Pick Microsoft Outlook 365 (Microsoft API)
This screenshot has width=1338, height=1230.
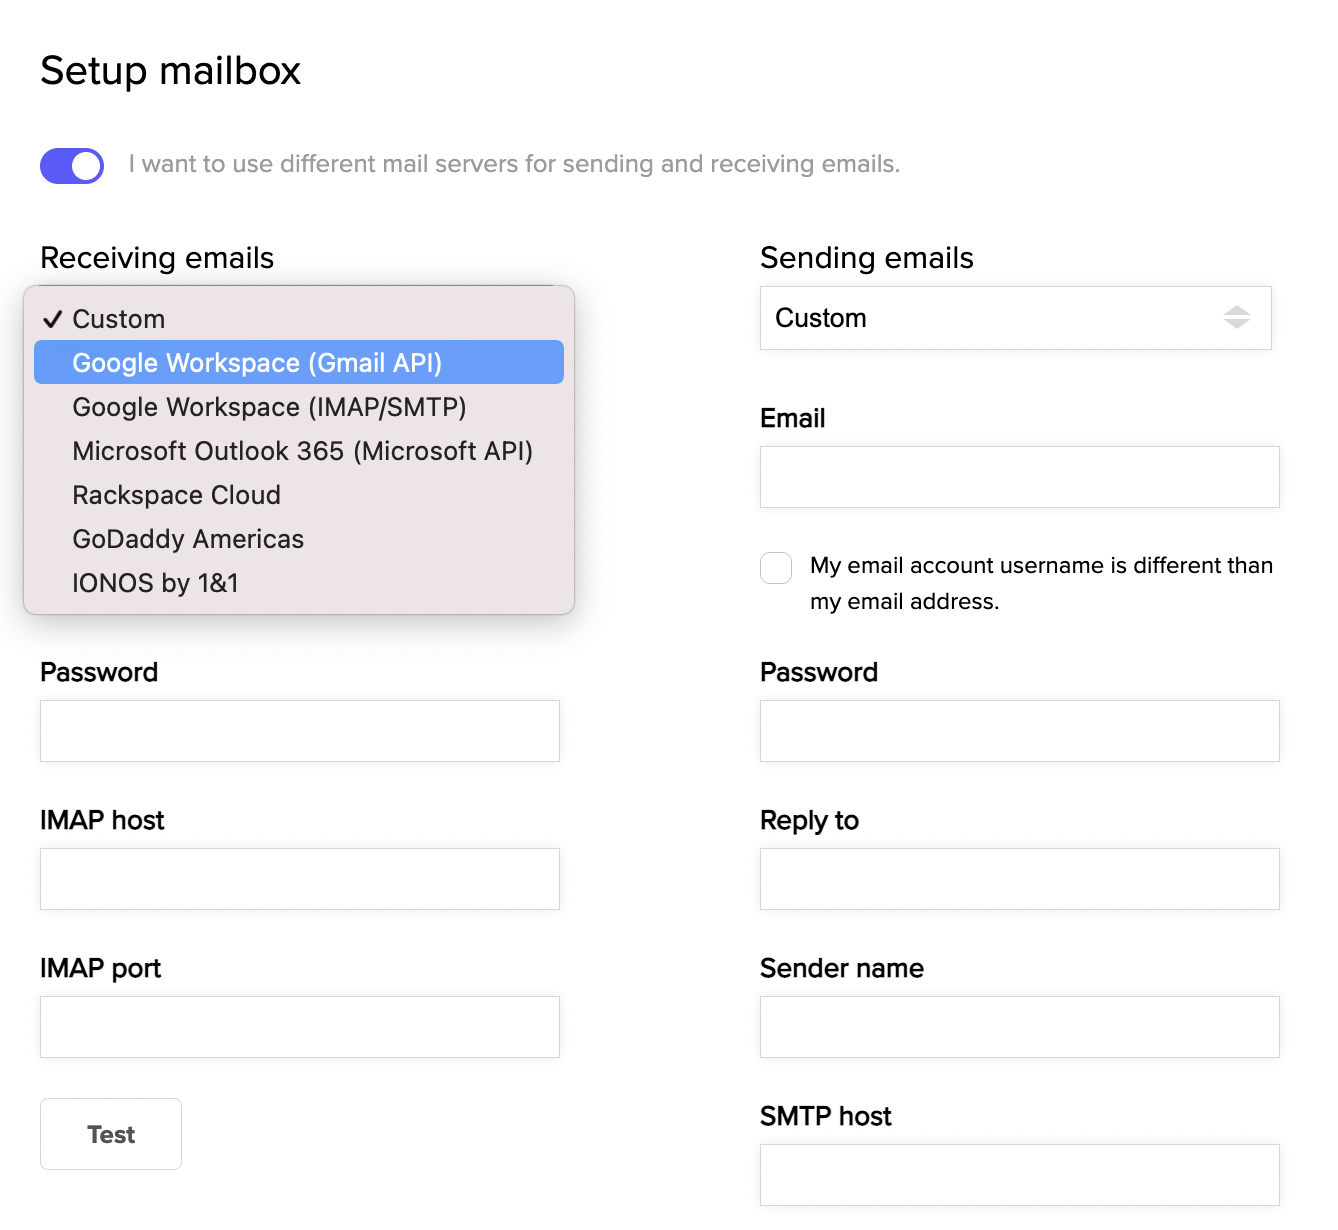click(x=299, y=451)
